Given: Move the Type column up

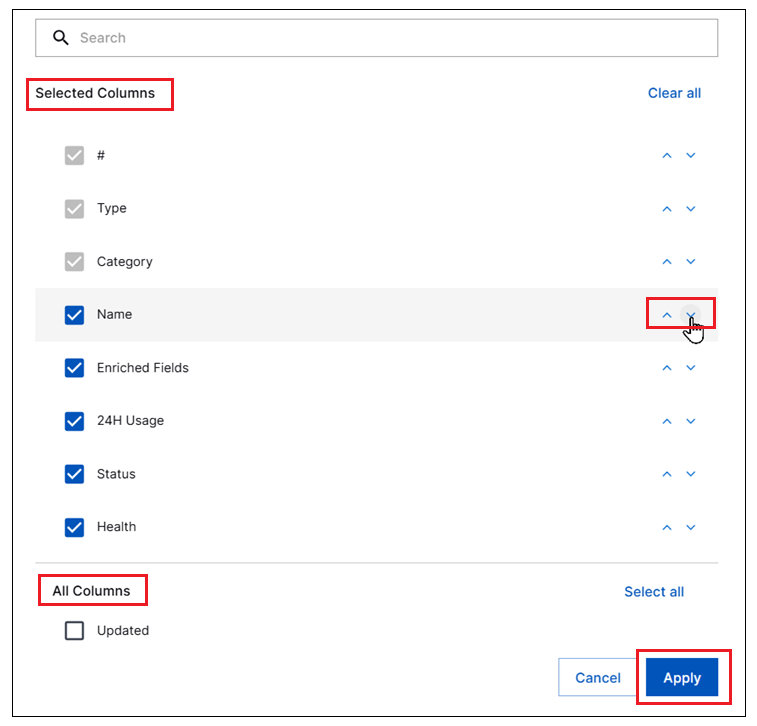Looking at the screenshot, I should coord(667,209).
